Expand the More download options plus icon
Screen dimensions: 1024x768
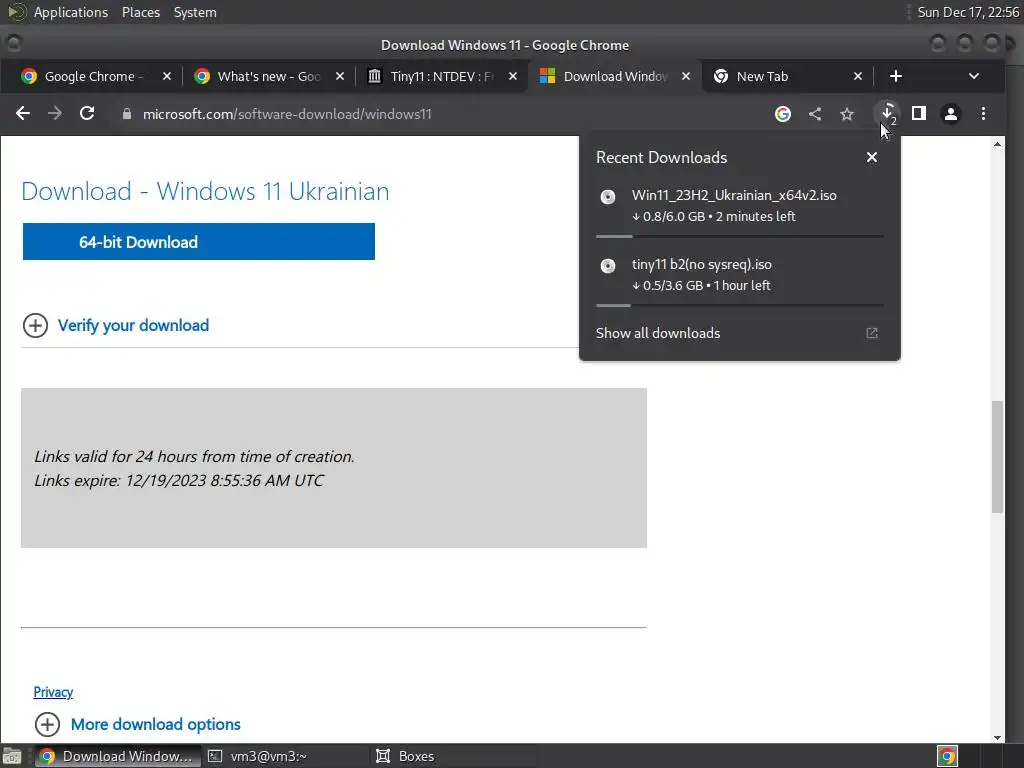[x=47, y=724]
